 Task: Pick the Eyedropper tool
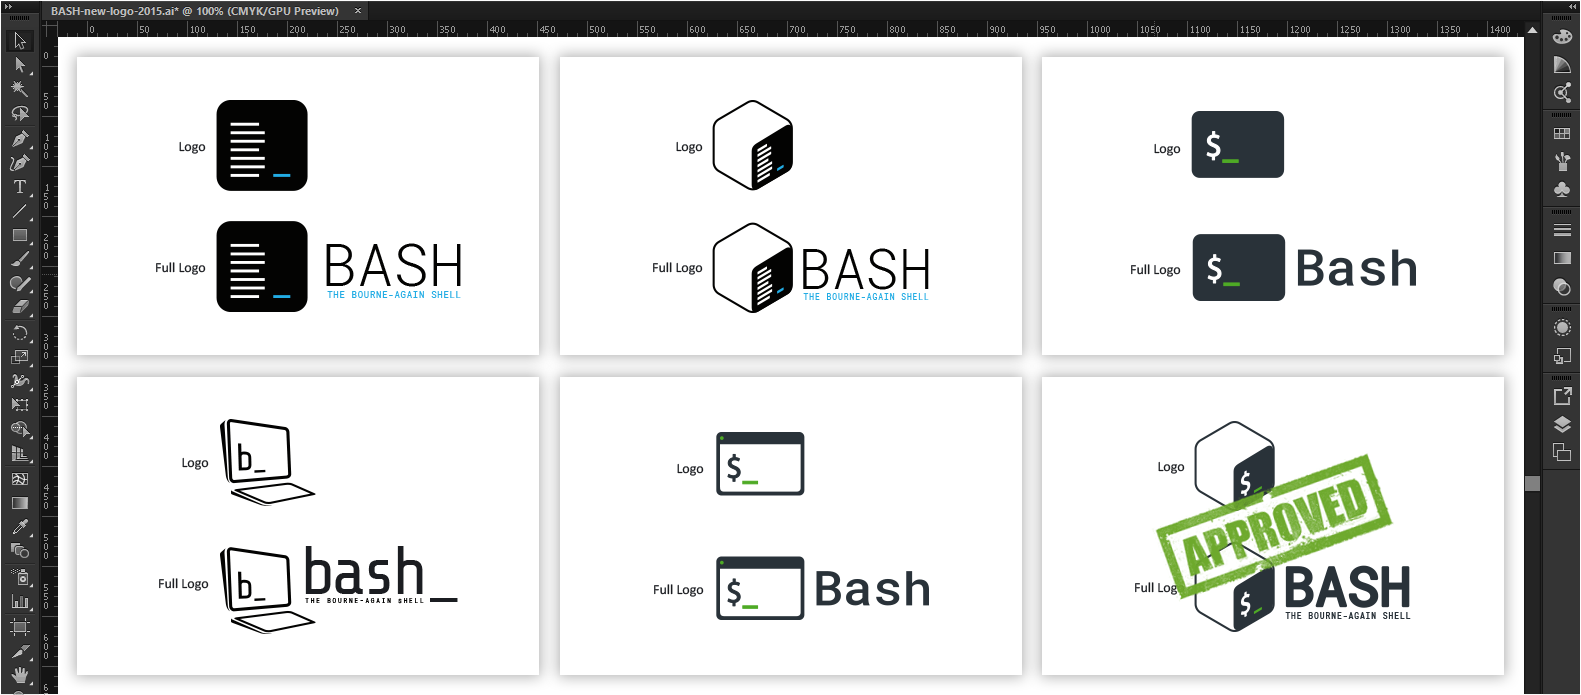click(x=19, y=527)
